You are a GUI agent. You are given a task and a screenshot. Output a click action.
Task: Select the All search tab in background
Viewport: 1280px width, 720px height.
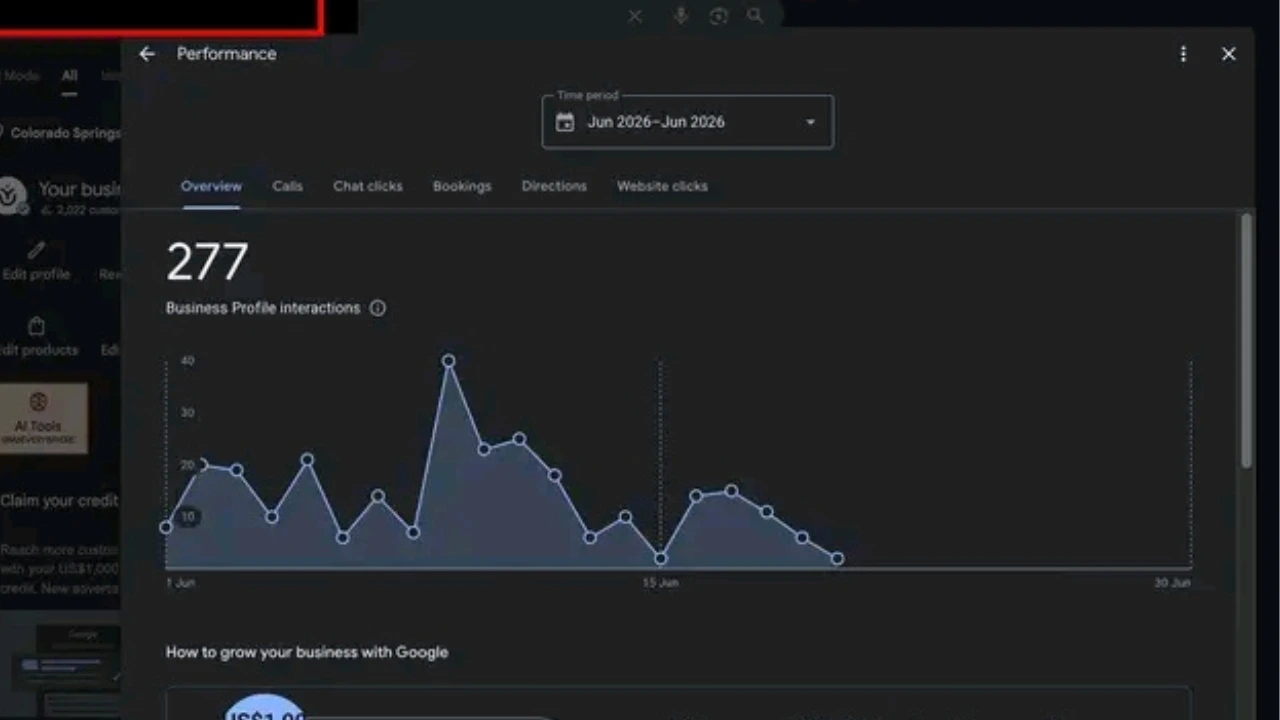[69, 76]
